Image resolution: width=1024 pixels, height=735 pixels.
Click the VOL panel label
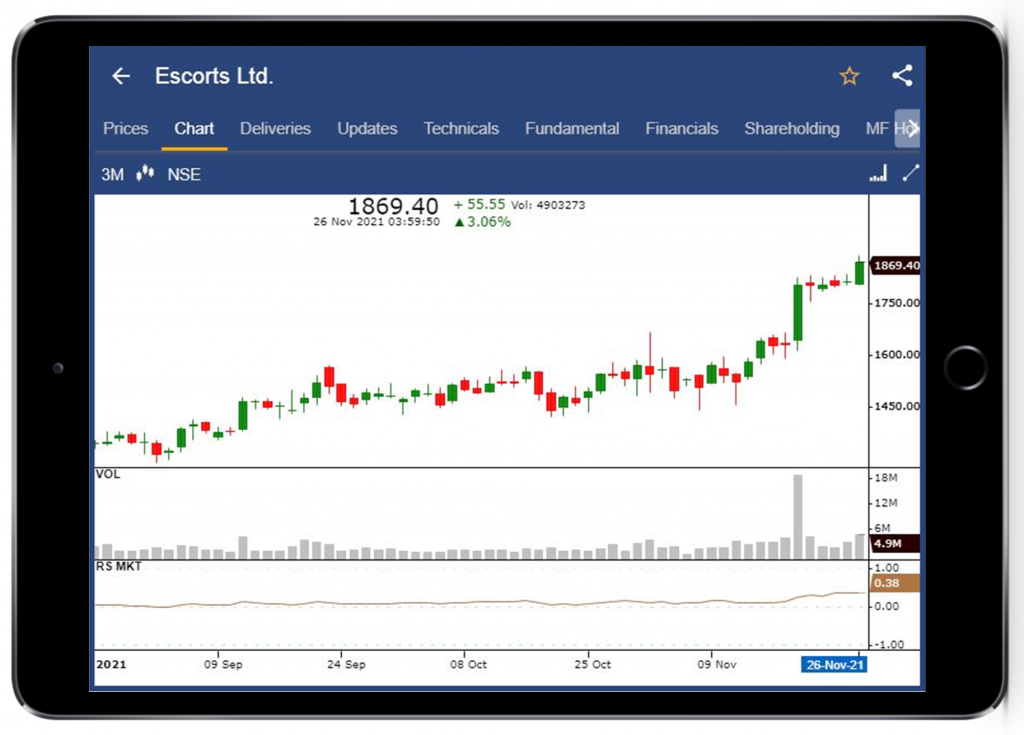pos(108,474)
